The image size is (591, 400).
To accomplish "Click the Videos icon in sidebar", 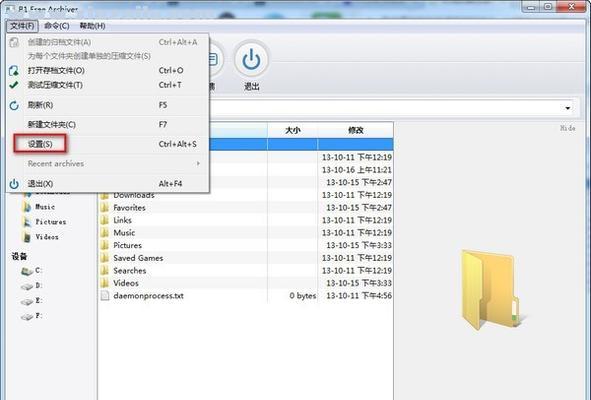I will (27, 237).
